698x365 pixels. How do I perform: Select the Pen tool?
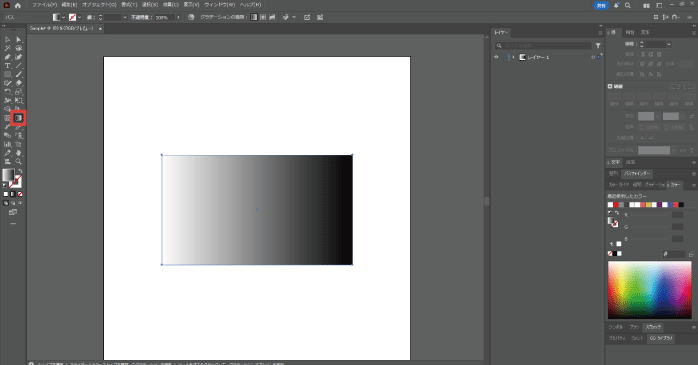(x=8, y=57)
